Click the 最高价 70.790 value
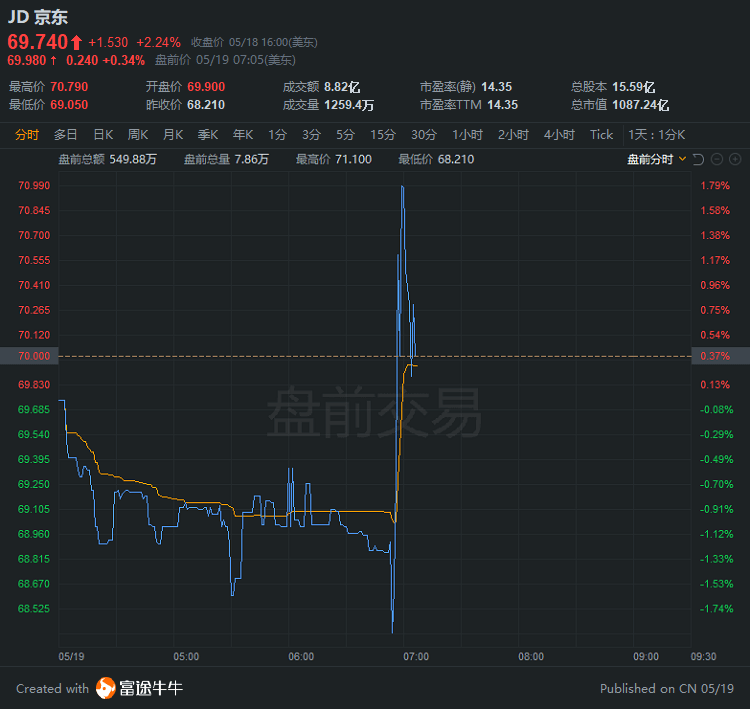750x709 pixels. pos(69,87)
